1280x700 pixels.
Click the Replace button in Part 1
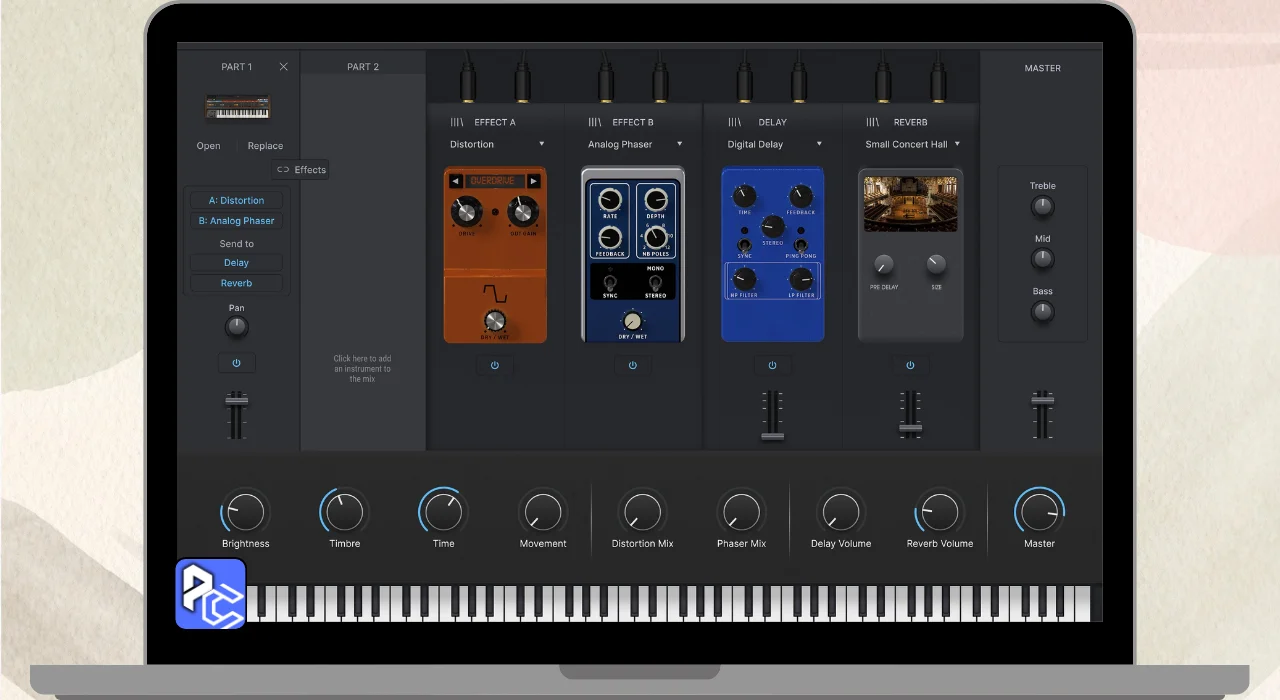pyautogui.click(x=265, y=146)
